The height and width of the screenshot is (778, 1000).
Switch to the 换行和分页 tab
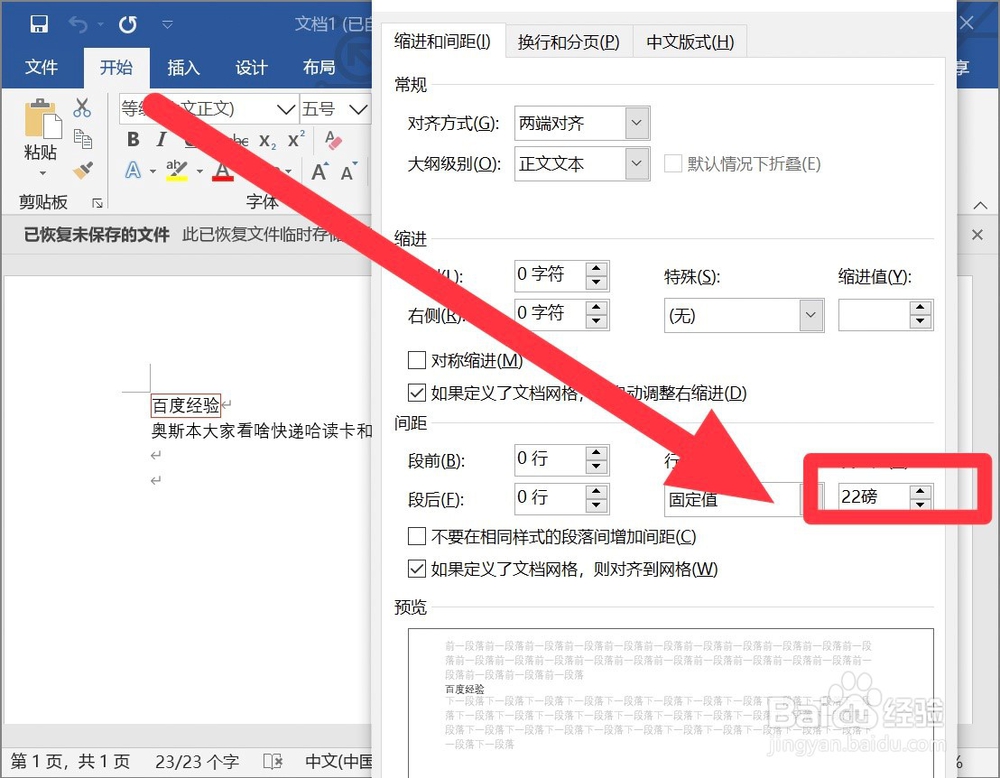point(569,42)
